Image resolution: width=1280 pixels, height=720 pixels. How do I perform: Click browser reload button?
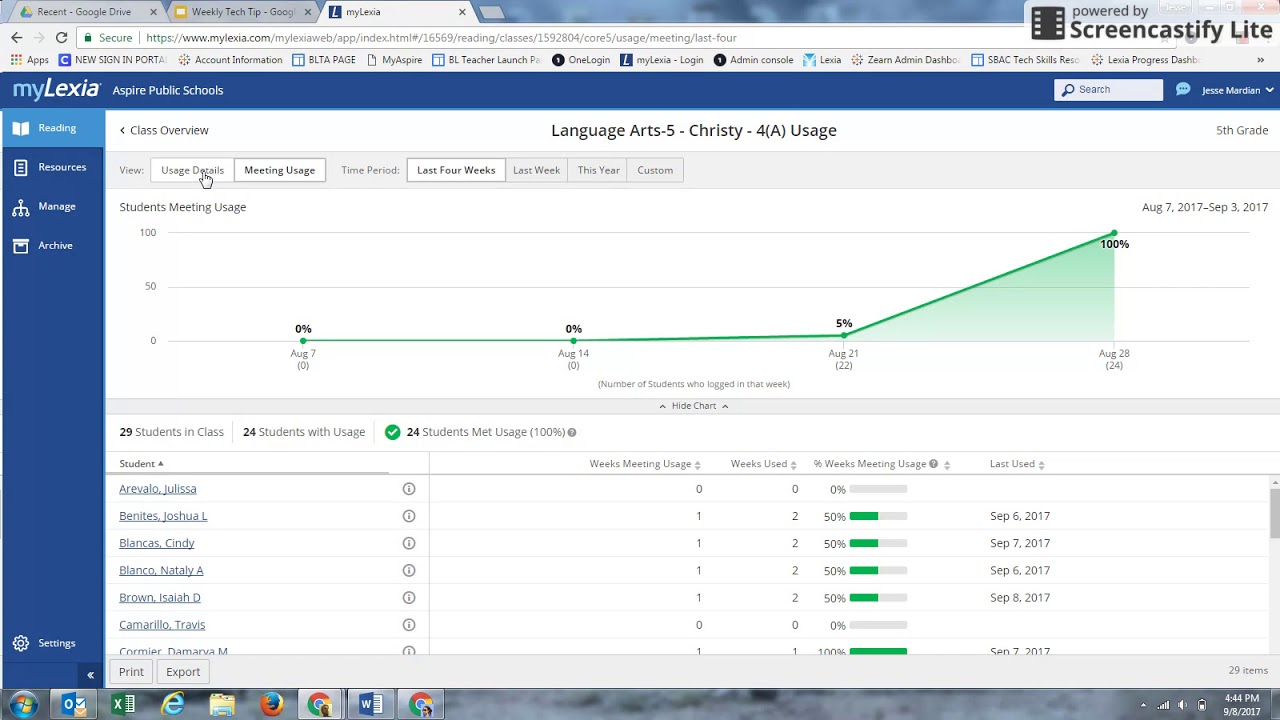(x=61, y=37)
